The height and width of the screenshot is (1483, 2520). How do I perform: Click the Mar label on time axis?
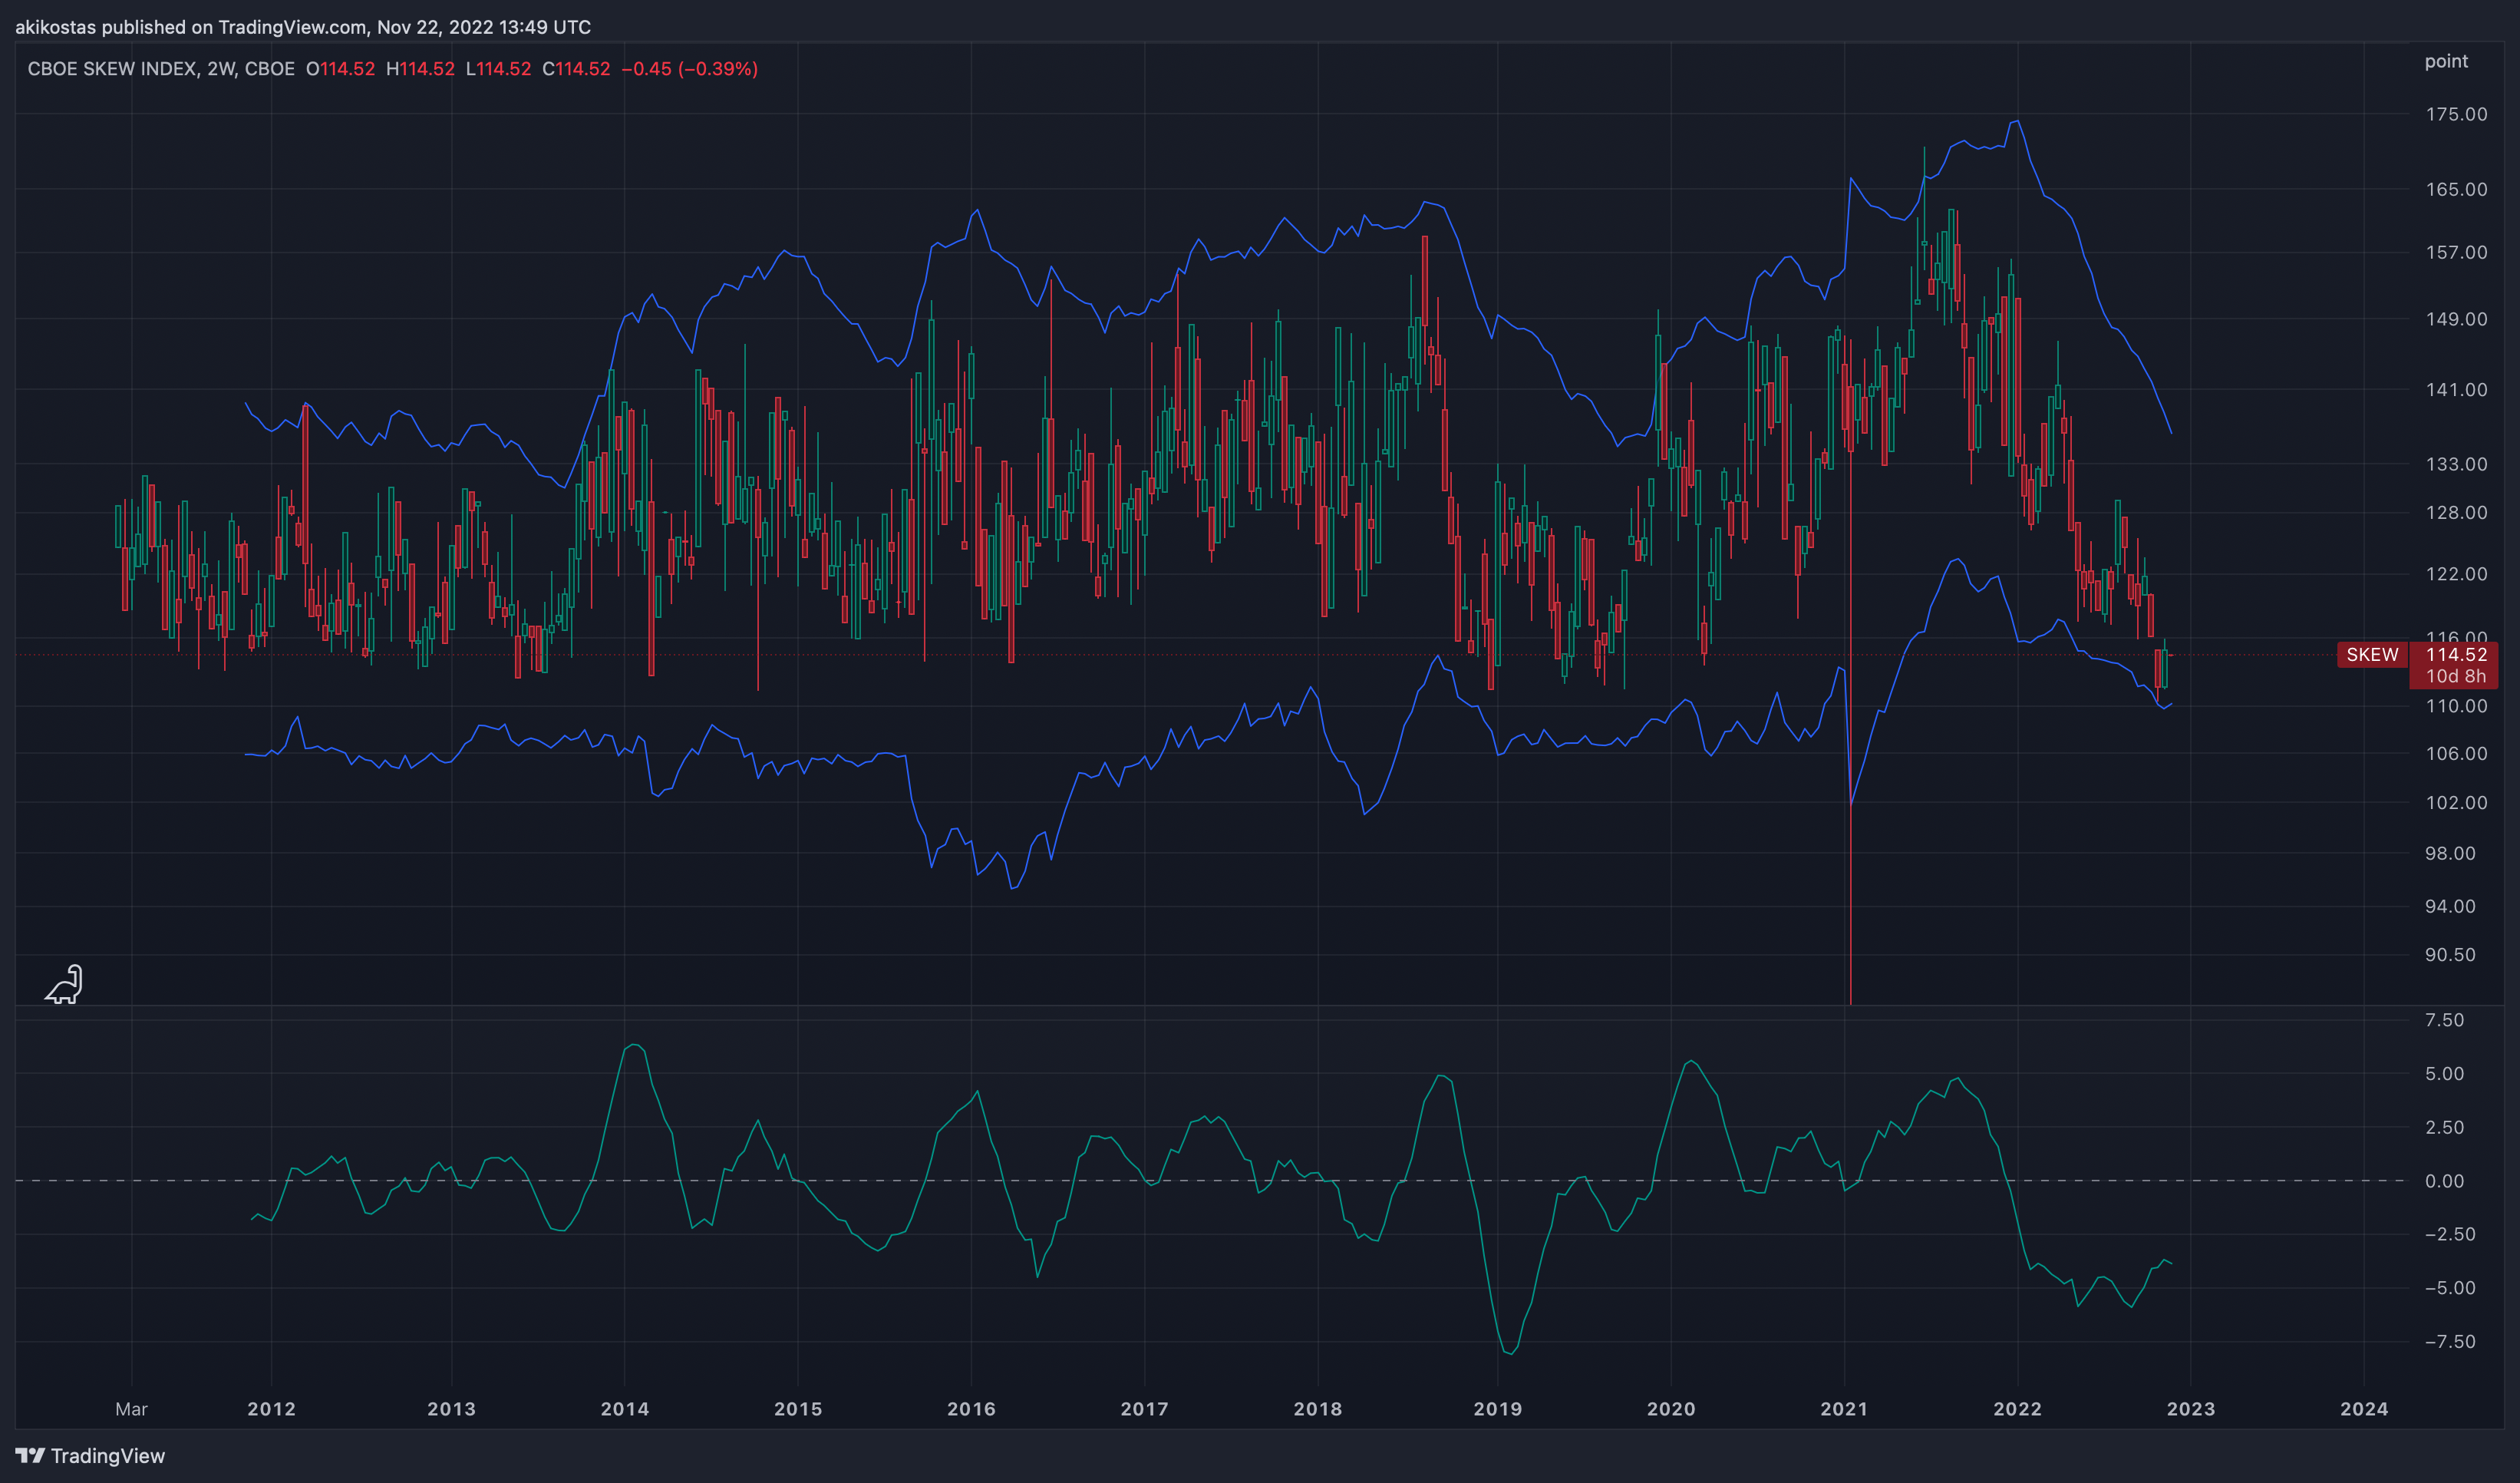click(131, 1409)
